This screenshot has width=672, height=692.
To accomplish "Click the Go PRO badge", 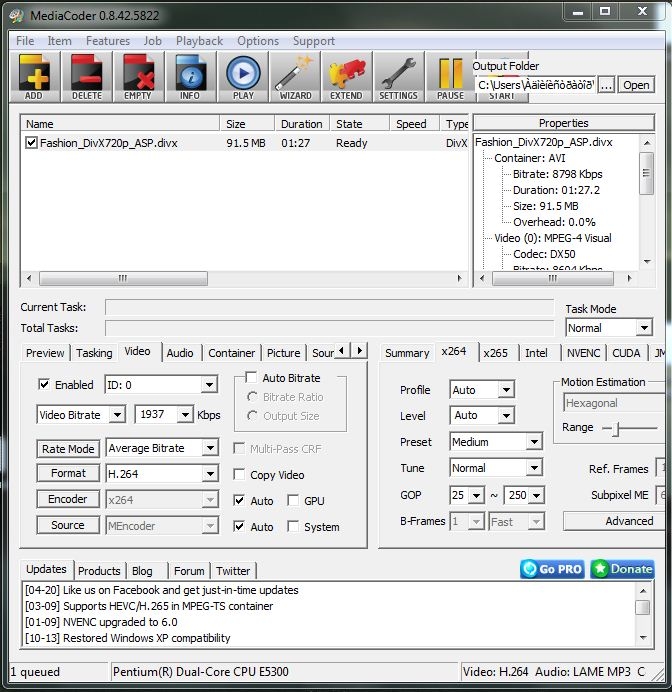I will click(552, 569).
